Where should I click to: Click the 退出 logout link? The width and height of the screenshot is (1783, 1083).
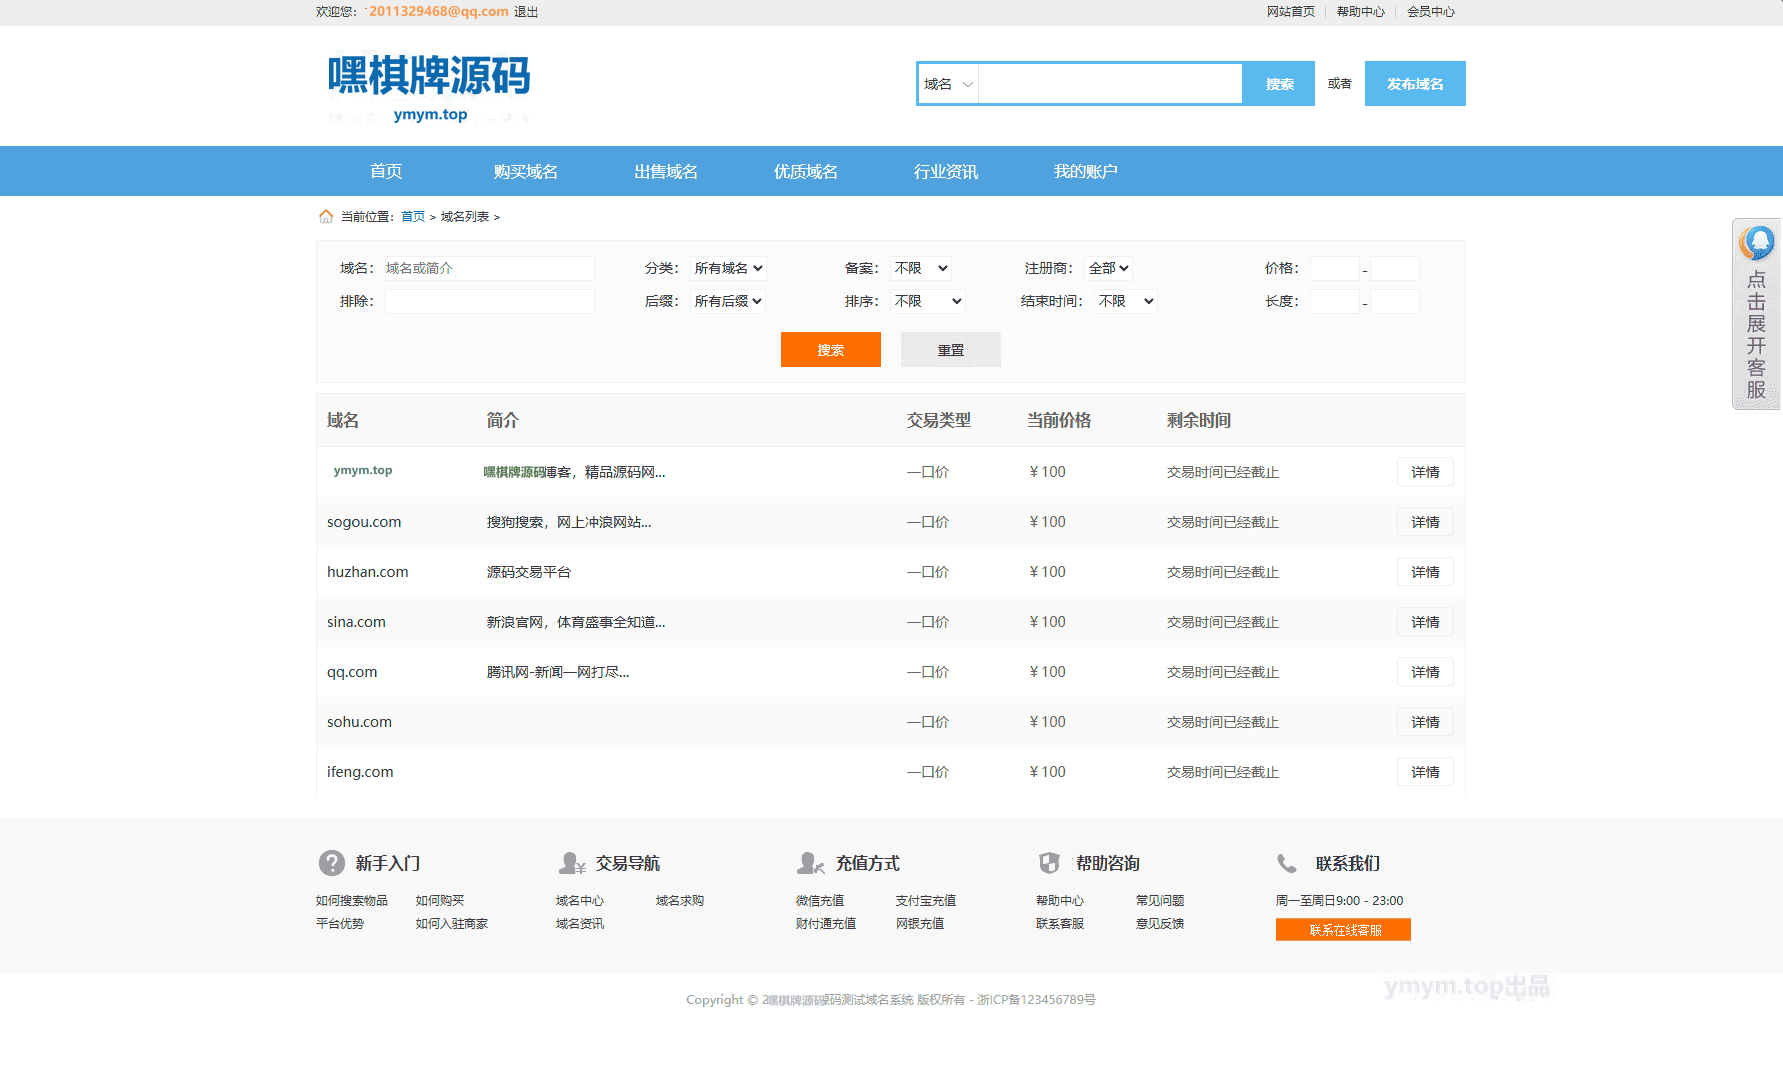(526, 12)
